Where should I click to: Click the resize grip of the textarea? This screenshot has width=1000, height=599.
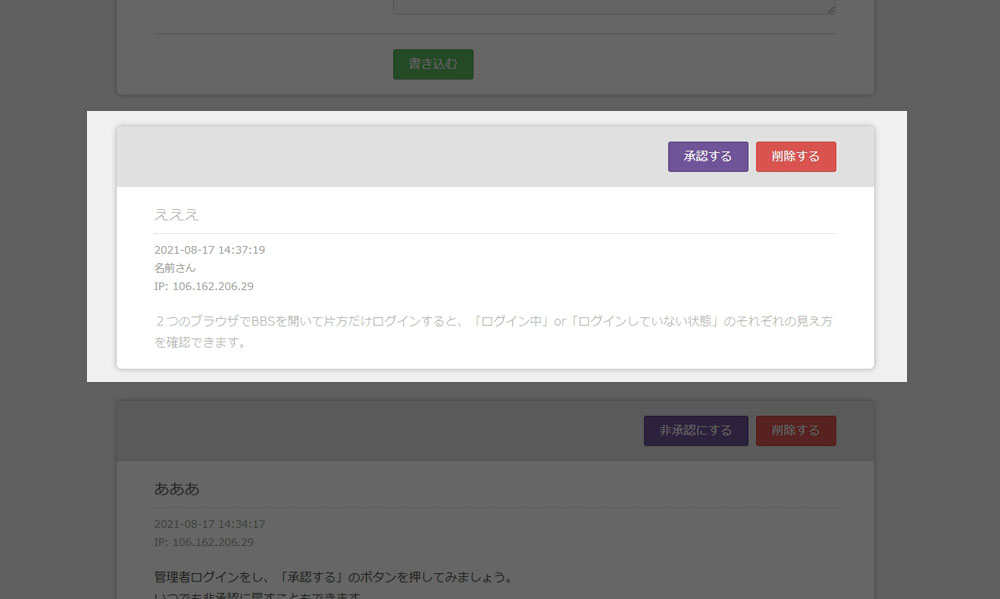[831, 10]
